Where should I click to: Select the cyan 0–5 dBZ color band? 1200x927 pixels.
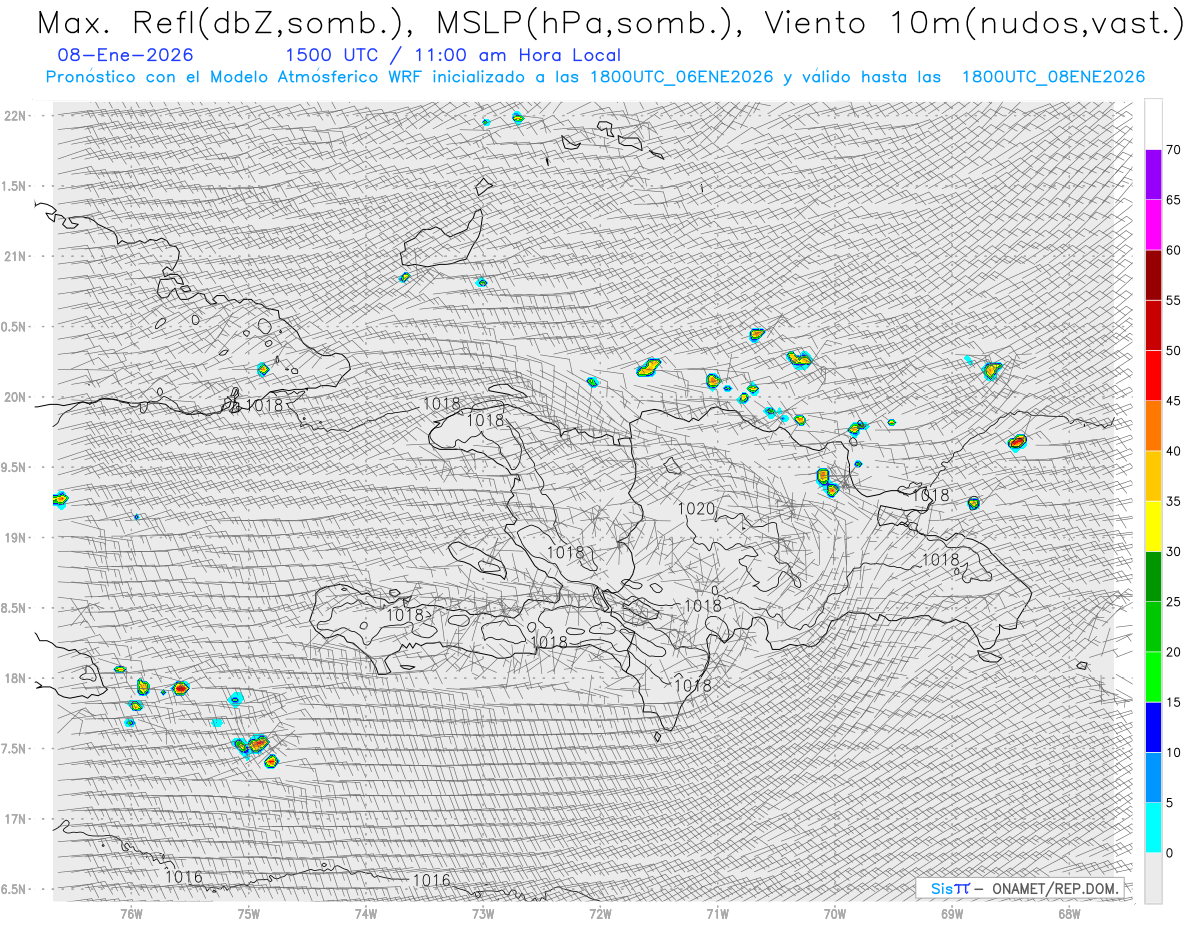pyautogui.click(x=1153, y=827)
